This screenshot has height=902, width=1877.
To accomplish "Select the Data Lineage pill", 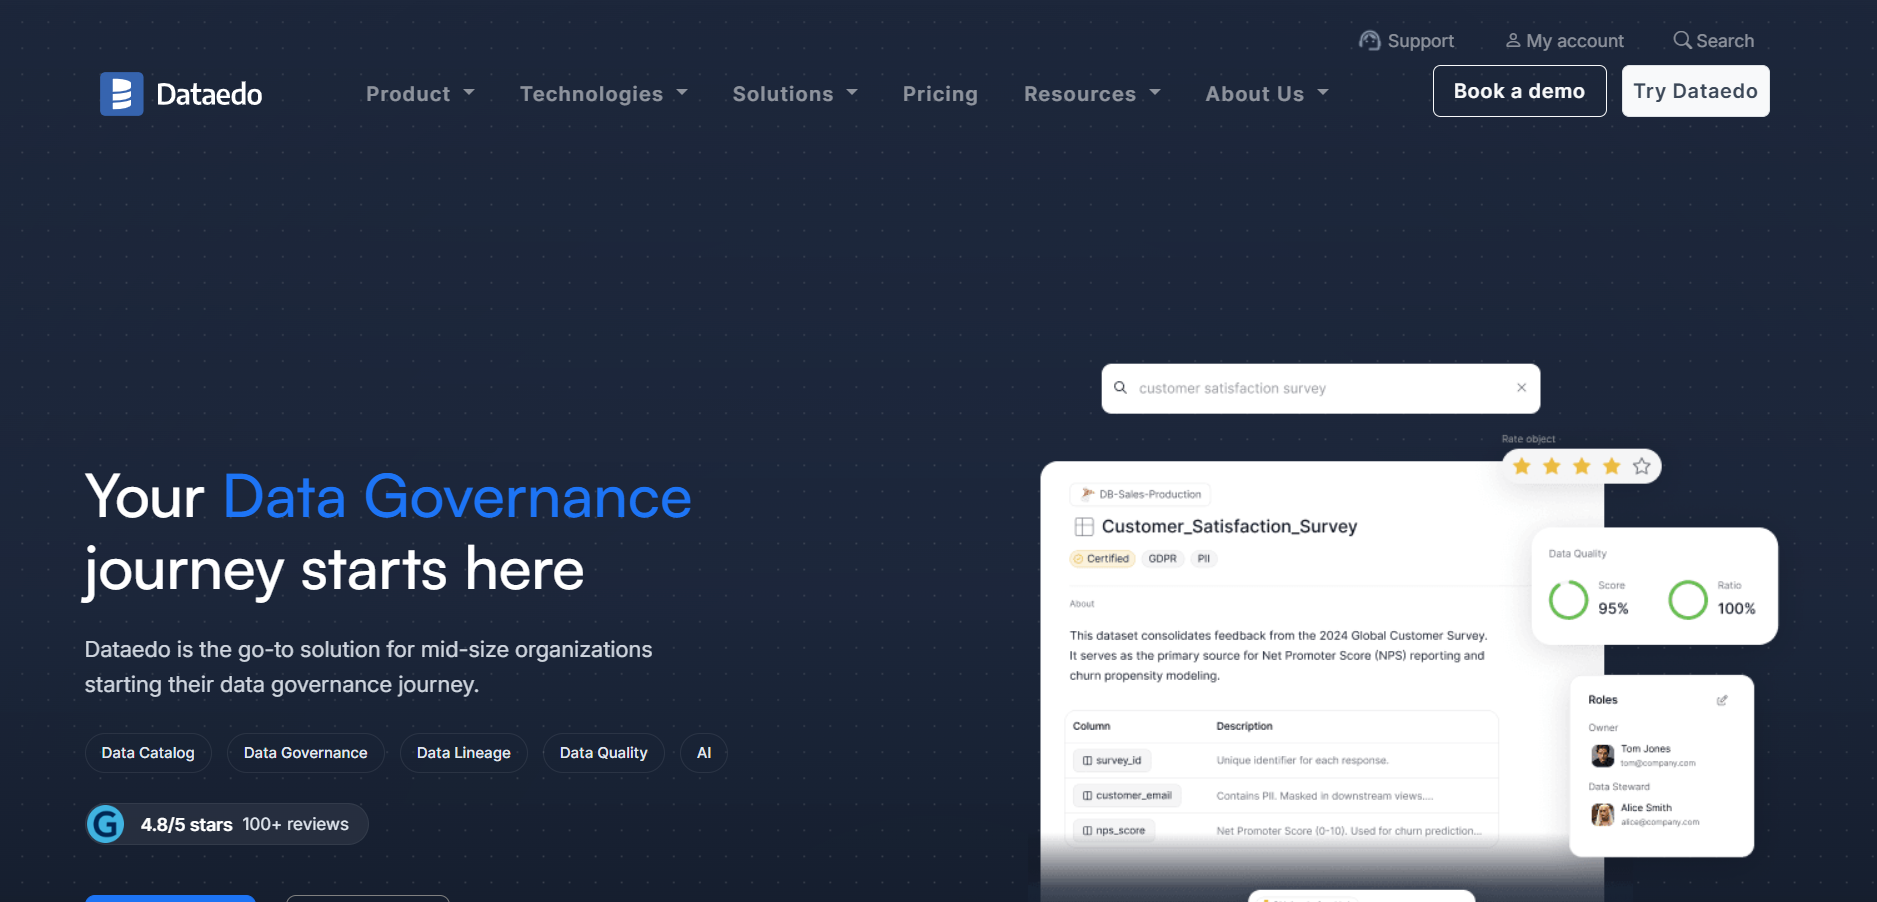I will click(464, 753).
